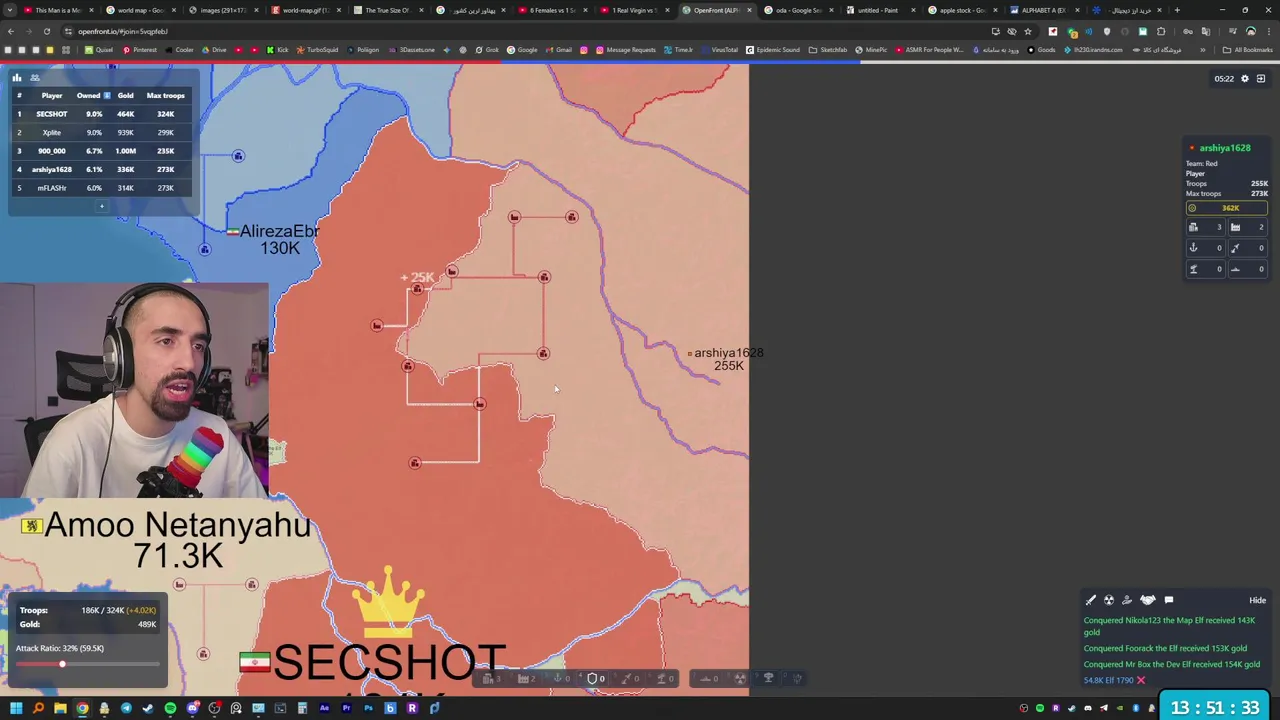Open a new browser tab
1280x720 pixels.
[1177, 10]
